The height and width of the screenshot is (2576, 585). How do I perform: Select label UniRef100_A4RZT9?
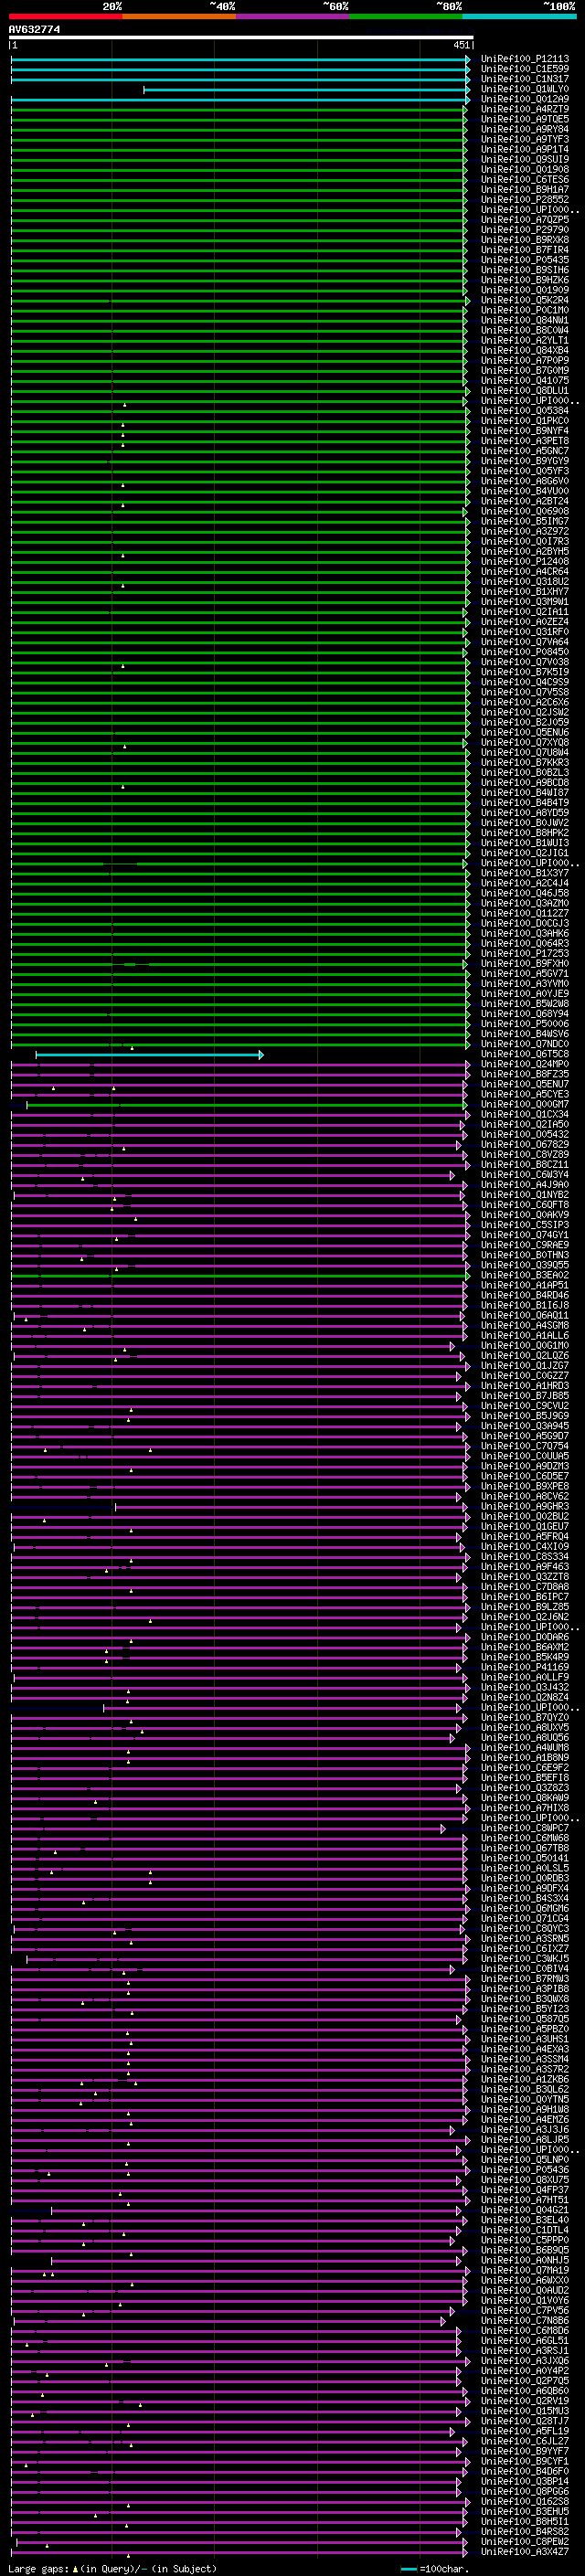(x=525, y=109)
